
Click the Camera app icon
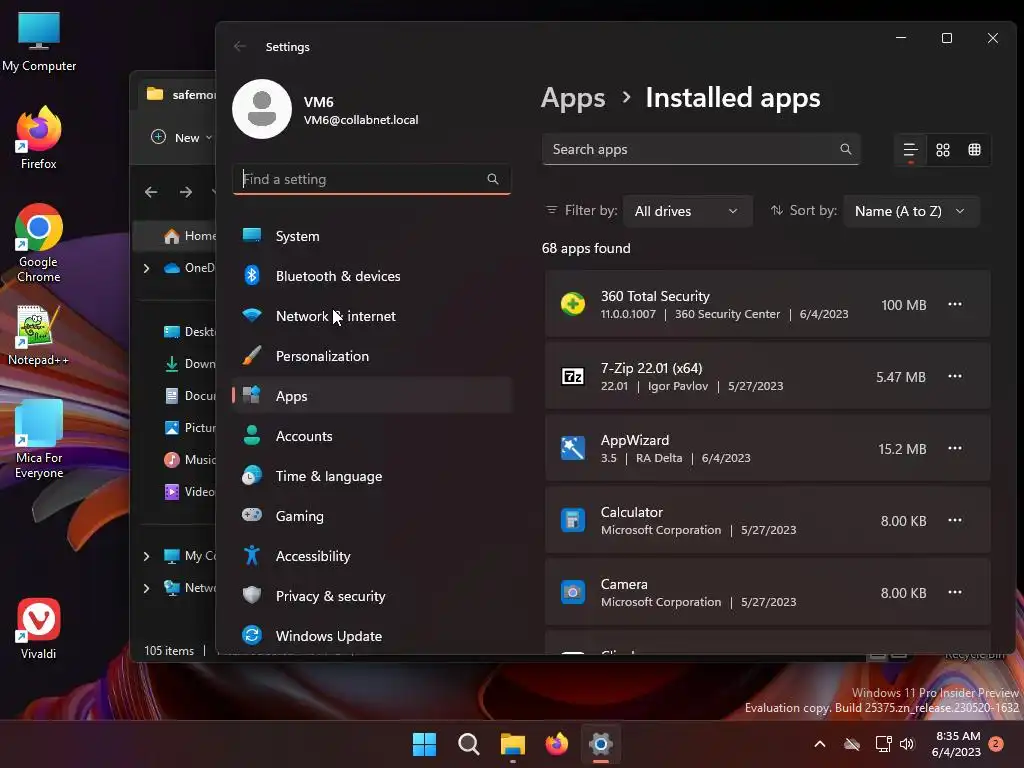(573, 592)
